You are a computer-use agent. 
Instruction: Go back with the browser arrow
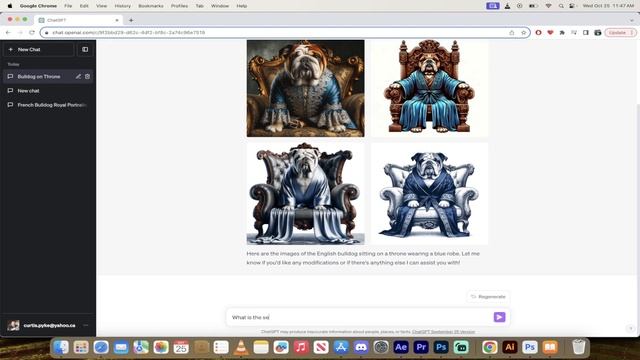click(8, 32)
